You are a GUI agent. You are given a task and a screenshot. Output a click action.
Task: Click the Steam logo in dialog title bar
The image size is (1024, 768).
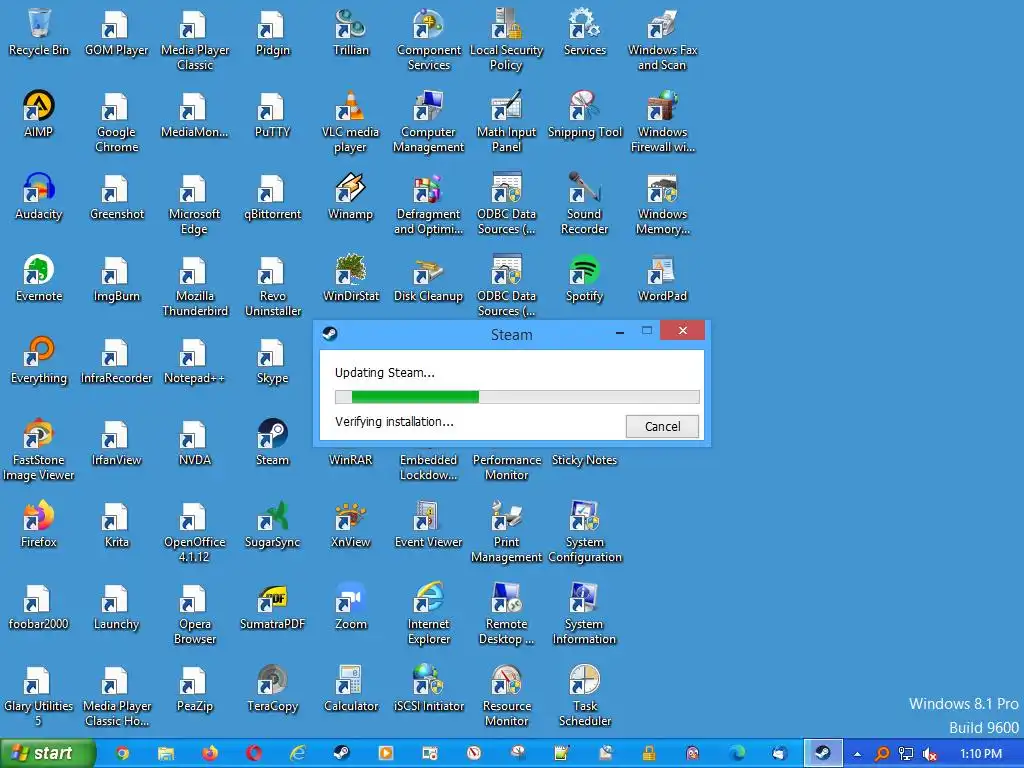330,334
